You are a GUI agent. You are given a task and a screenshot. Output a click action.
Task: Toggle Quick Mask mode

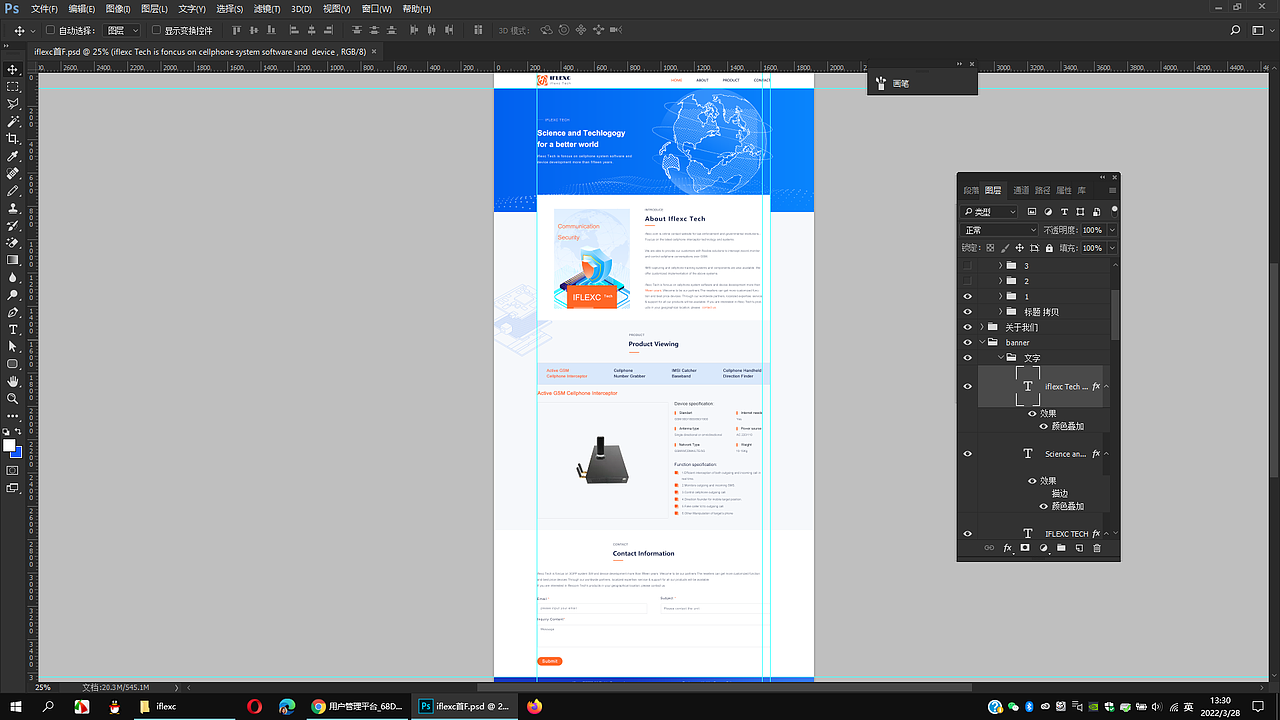(x=13, y=470)
